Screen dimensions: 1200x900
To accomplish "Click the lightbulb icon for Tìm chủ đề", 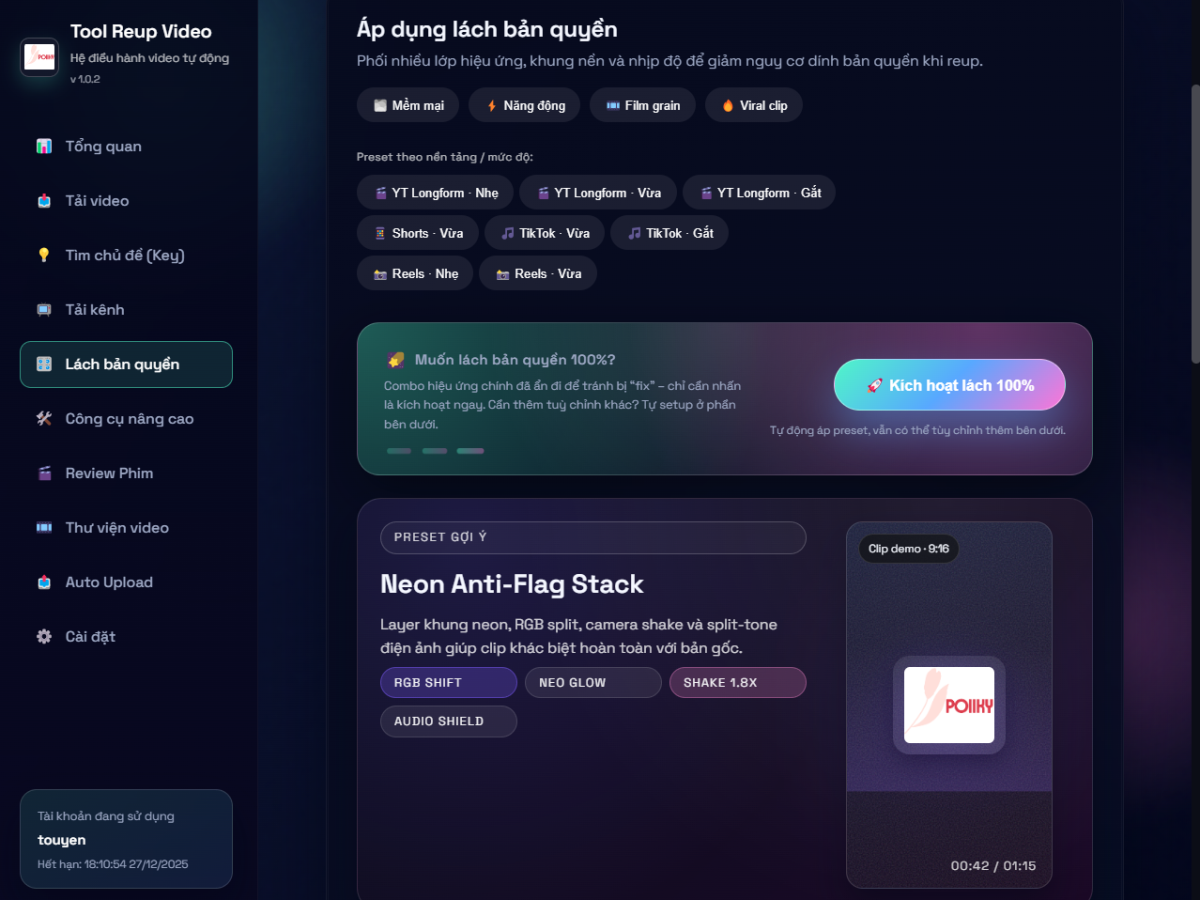I will click(x=44, y=255).
